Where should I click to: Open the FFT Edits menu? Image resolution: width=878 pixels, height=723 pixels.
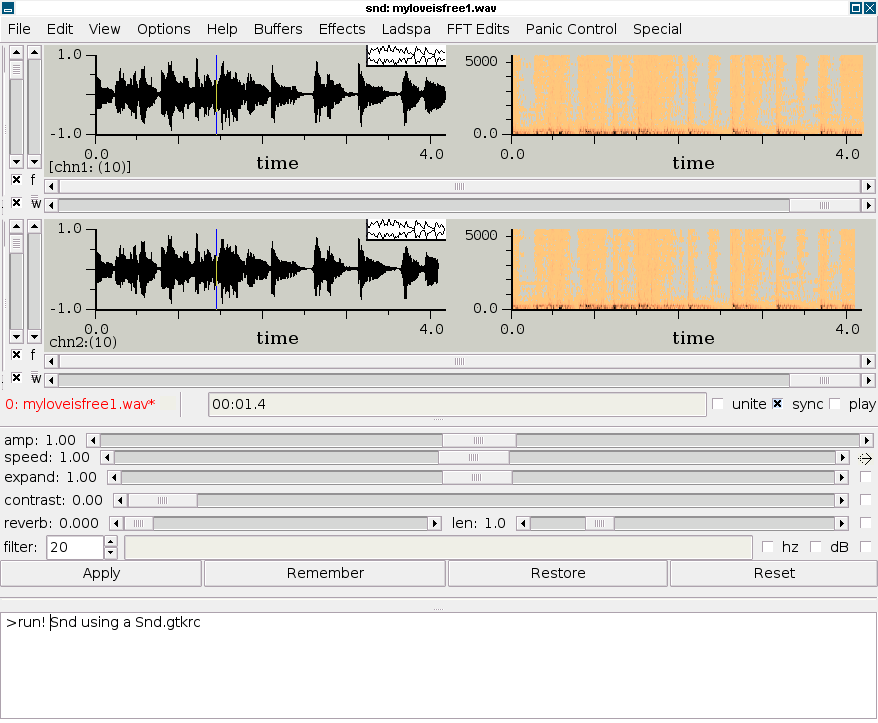[x=477, y=29]
